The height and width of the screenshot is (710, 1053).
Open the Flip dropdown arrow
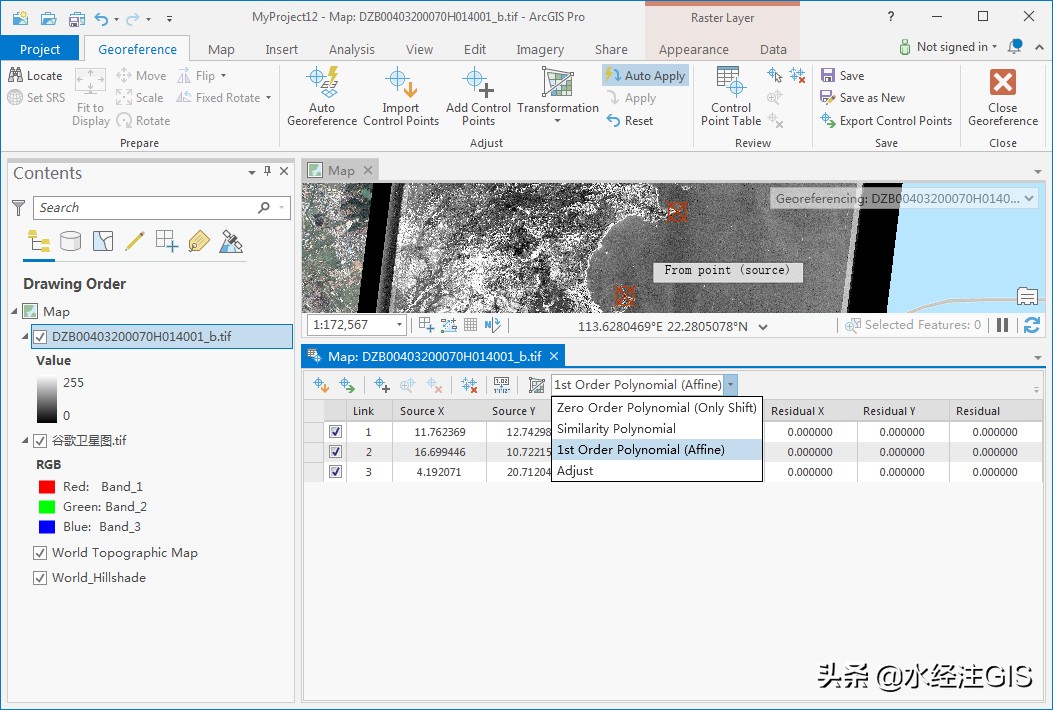tap(224, 76)
